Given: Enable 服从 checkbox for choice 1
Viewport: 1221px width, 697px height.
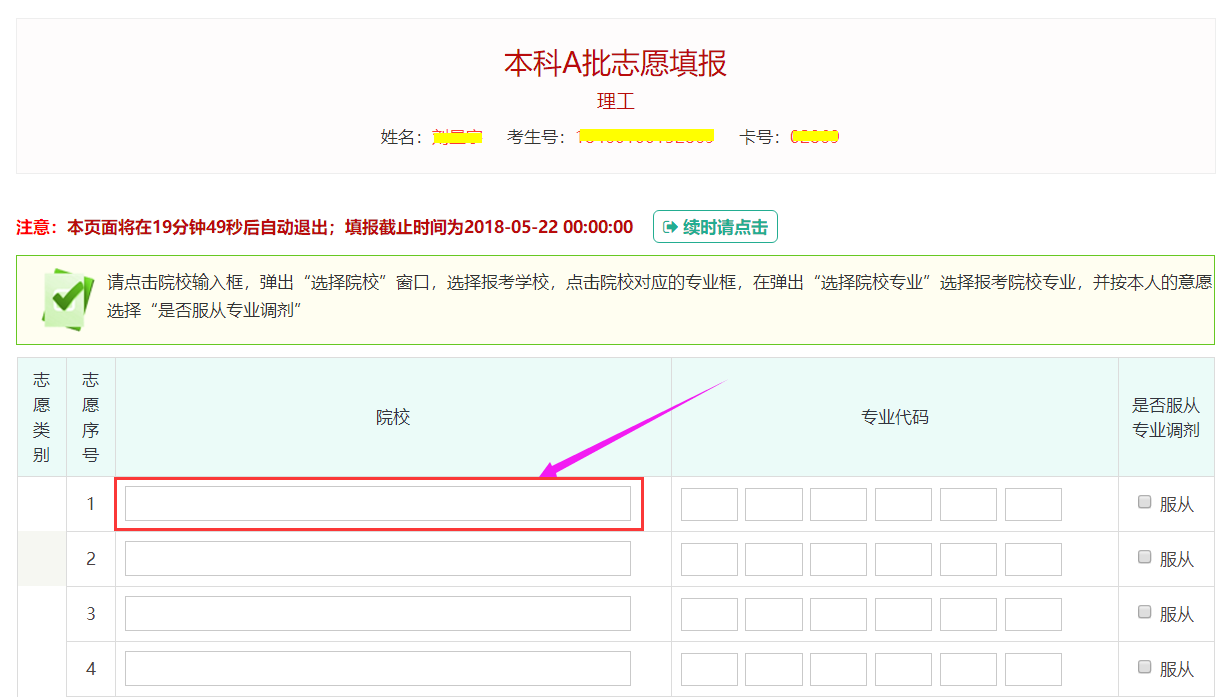Looking at the screenshot, I should click(1145, 503).
